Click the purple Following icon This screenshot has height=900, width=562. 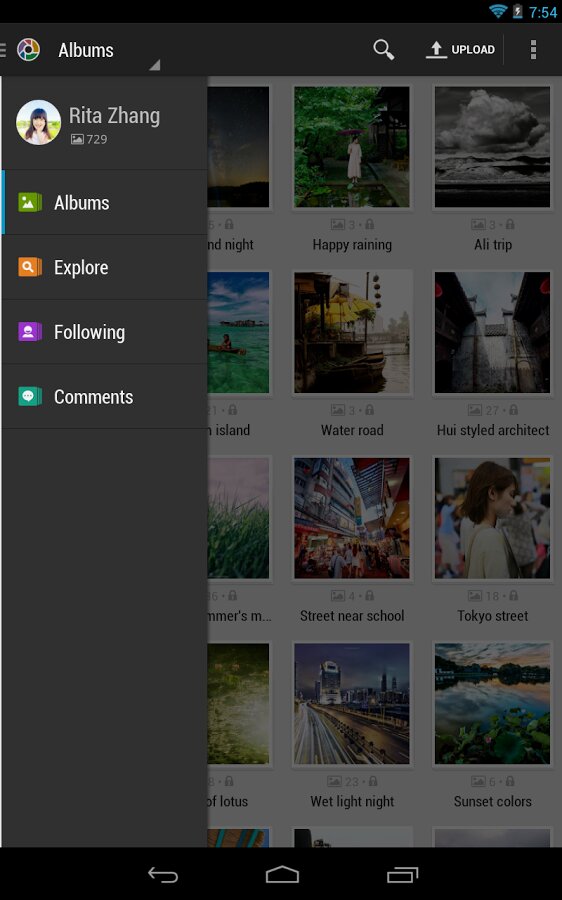[30, 332]
